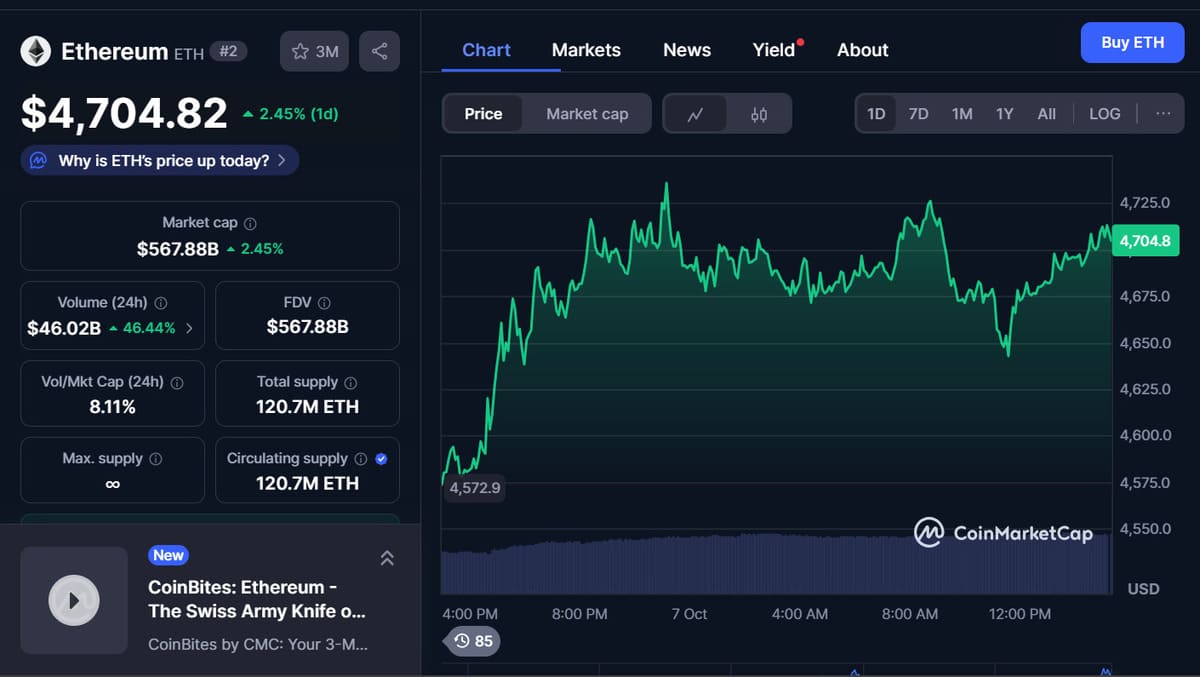Switch to candlestick chart icon
The height and width of the screenshot is (677, 1200).
(759, 114)
